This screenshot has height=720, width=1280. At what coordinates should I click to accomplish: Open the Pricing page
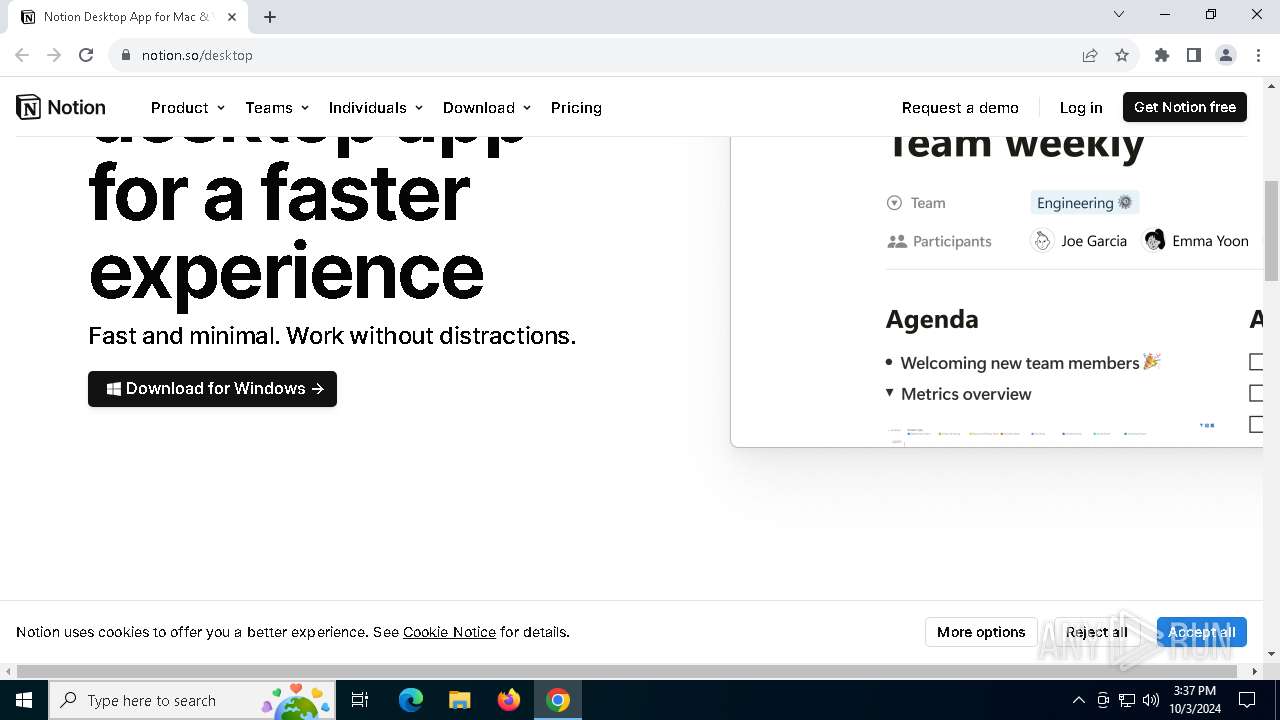click(576, 107)
